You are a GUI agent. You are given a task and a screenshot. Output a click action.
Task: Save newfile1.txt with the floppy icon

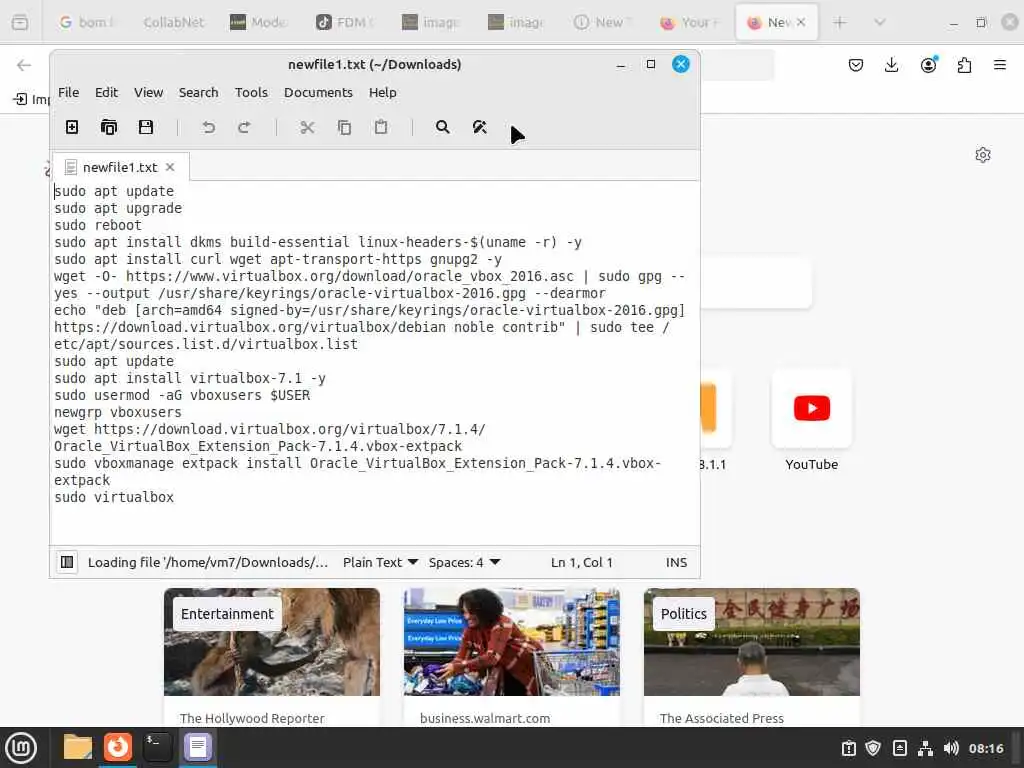[x=146, y=127]
